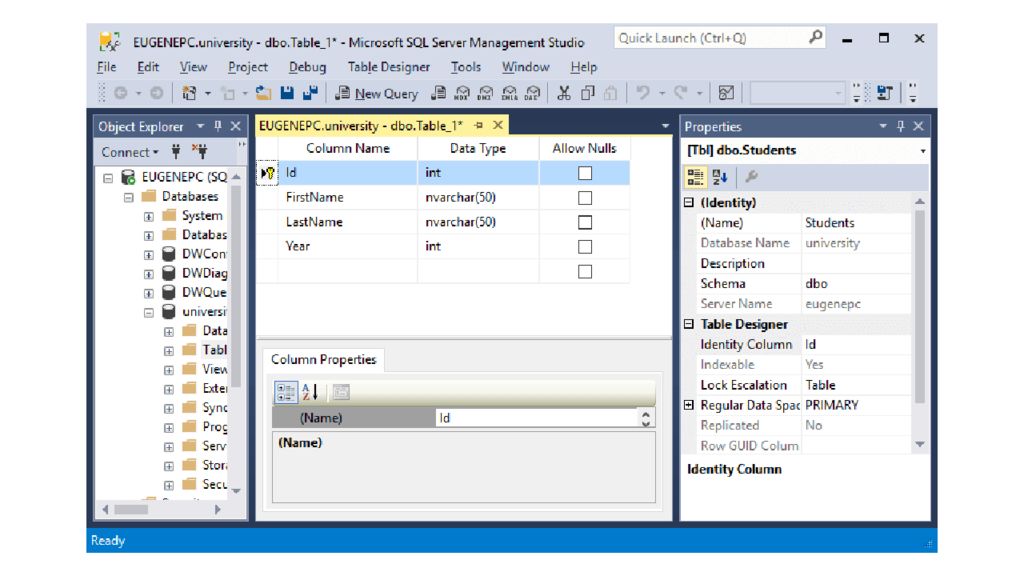Click the Property Pages wrench icon
The height and width of the screenshot is (576, 1024).
point(752,176)
